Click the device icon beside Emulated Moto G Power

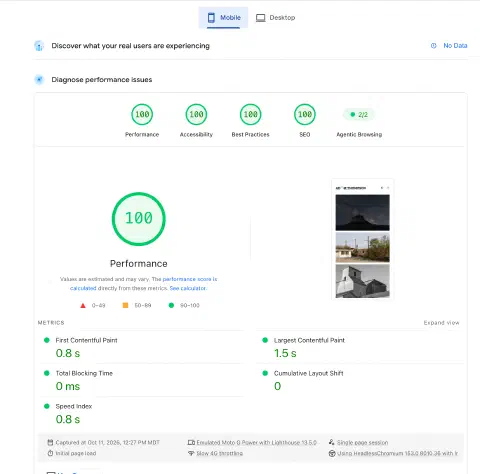(191, 443)
